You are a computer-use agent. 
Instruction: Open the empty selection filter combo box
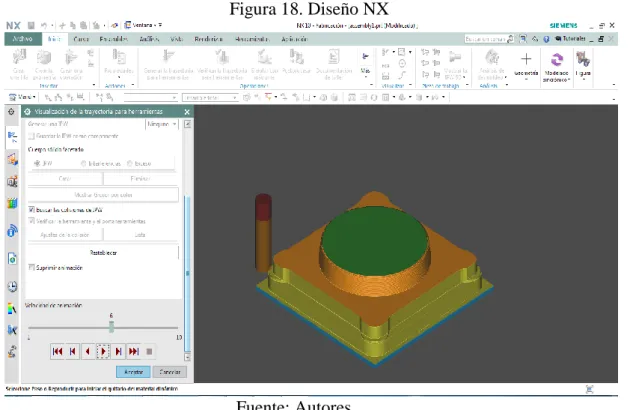pyautogui.click(x=151, y=98)
